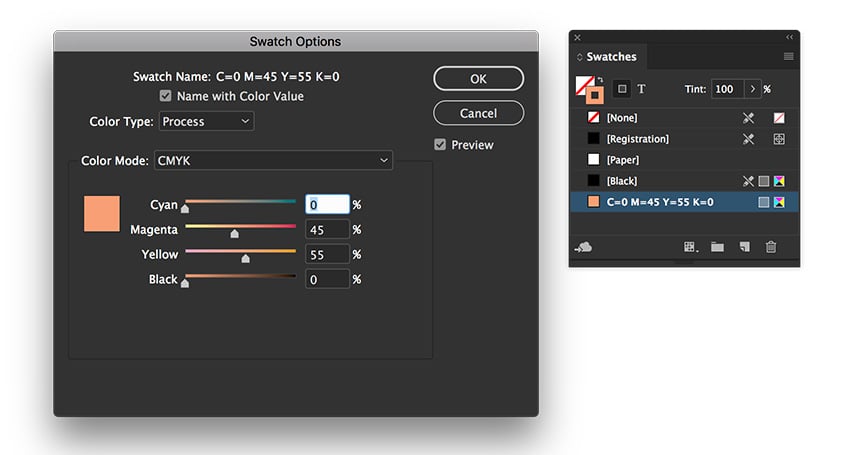Open the Color Mode dropdown

pos(273,160)
